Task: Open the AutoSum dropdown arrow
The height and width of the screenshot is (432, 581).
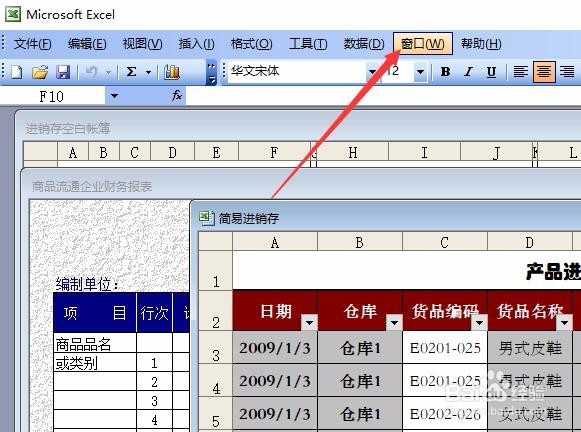Action: pos(148,72)
